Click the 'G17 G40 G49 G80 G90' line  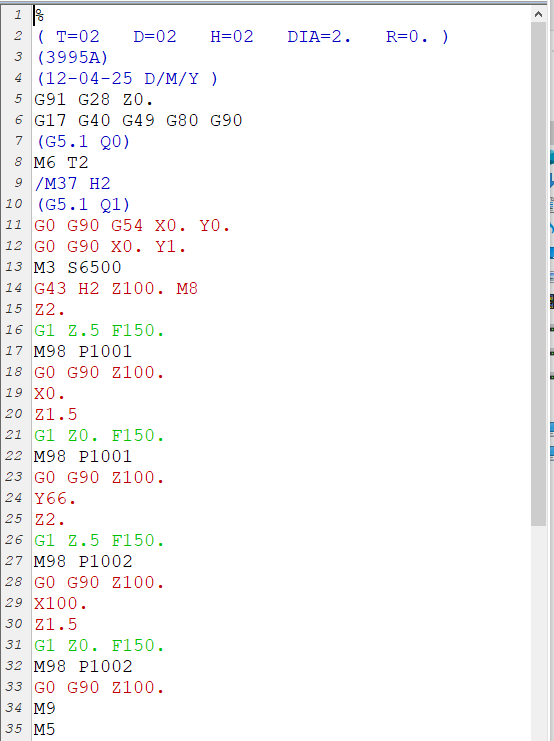coord(138,121)
